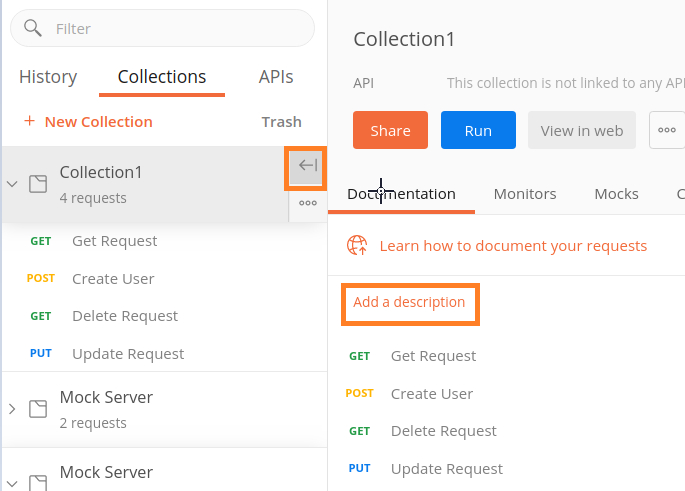The height and width of the screenshot is (491, 685).
Task: Open Collection1 three-dots options menu
Action: pos(307,203)
